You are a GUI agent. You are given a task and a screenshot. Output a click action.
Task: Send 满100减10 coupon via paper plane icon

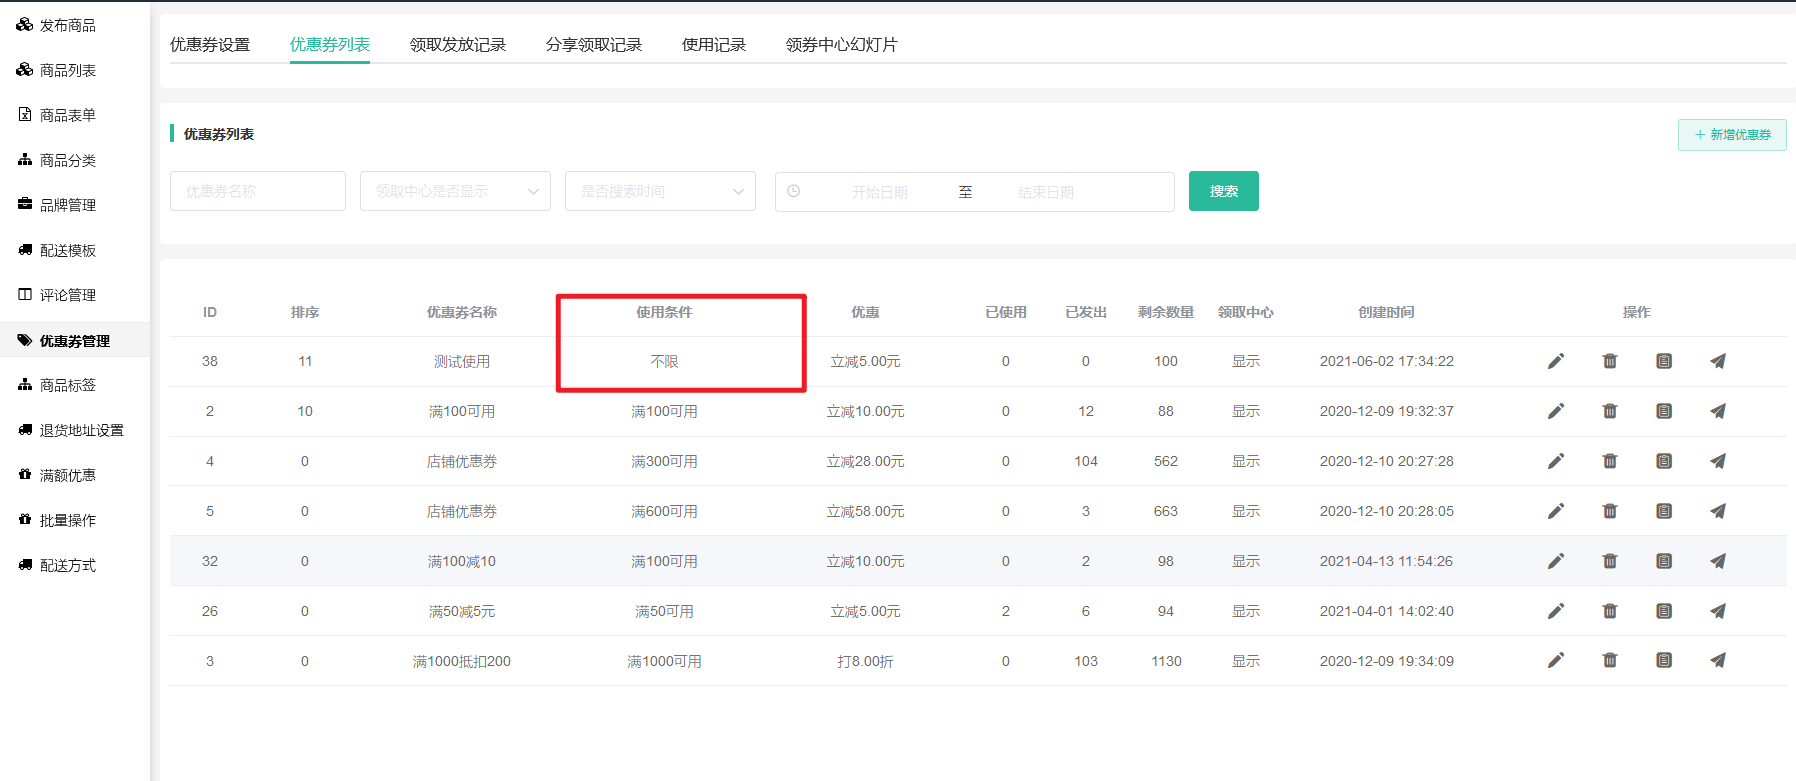pyautogui.click(x=1718, y=561)
